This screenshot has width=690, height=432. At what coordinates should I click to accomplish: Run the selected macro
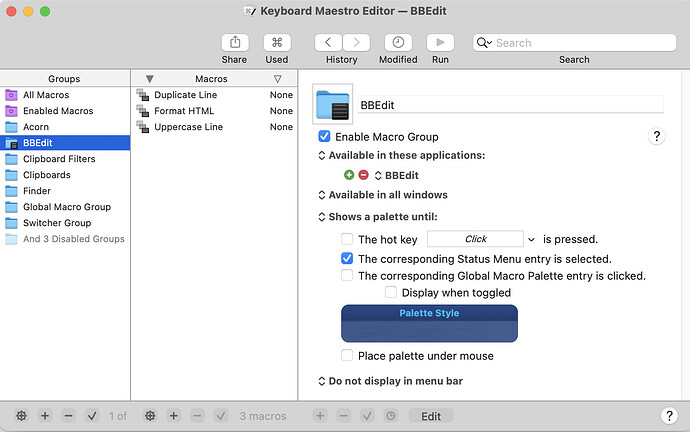tap(440, 43)
